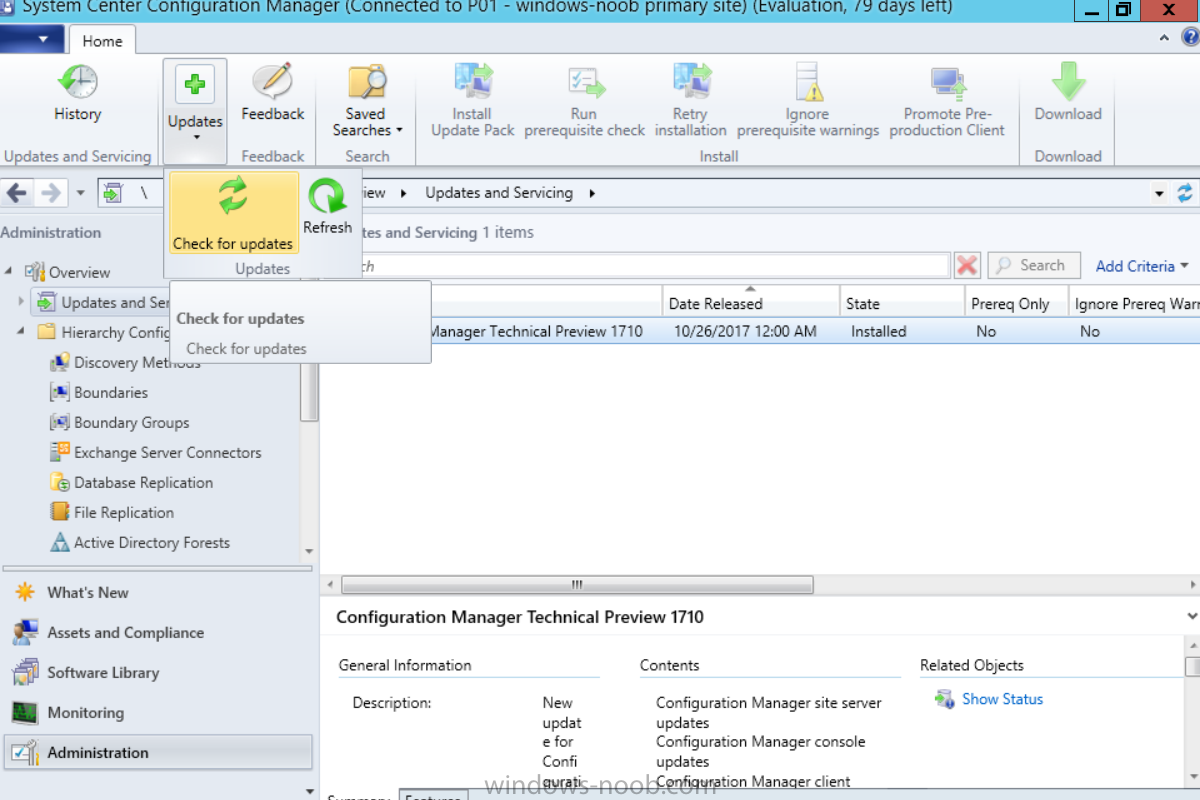Open the History view from the ribbon

pyautogui.click(x=77, y=95)
